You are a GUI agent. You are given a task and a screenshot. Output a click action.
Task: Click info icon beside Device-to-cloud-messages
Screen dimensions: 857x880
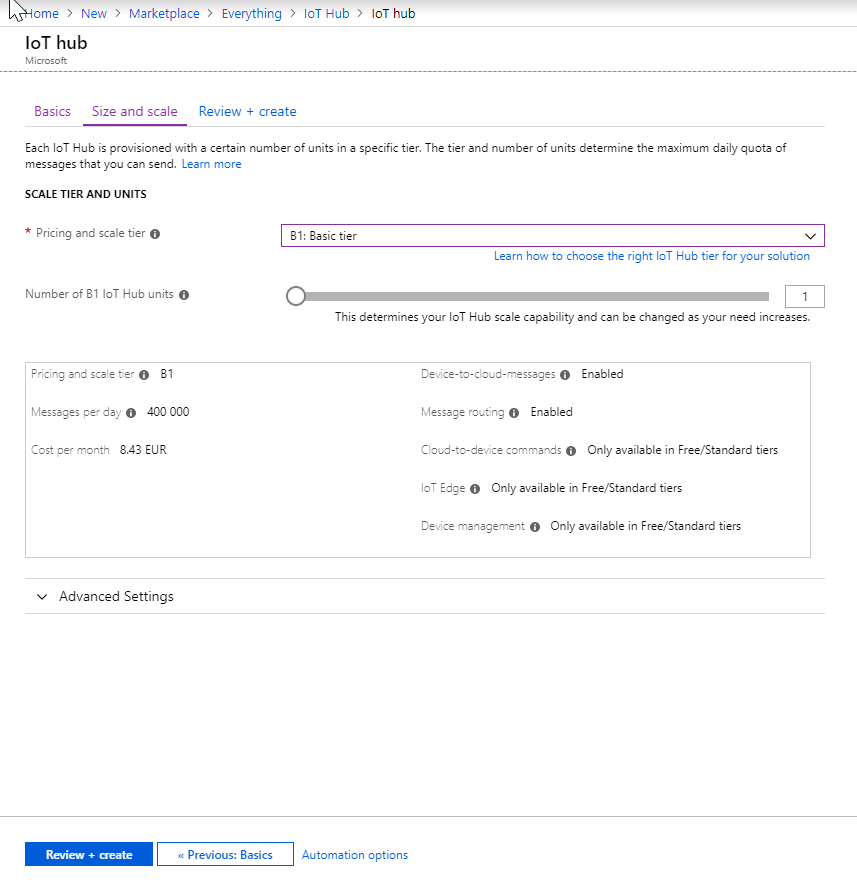566,375
